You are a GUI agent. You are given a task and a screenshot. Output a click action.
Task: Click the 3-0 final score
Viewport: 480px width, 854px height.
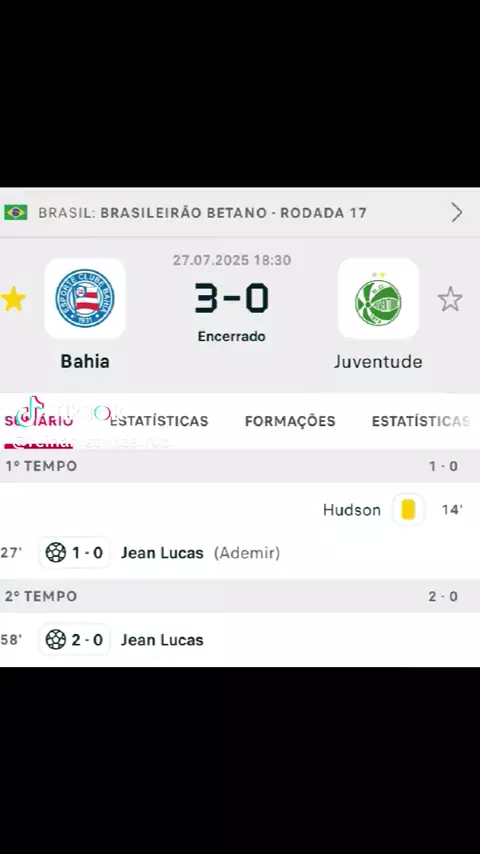pyautogui.click(x=232, y=298)
